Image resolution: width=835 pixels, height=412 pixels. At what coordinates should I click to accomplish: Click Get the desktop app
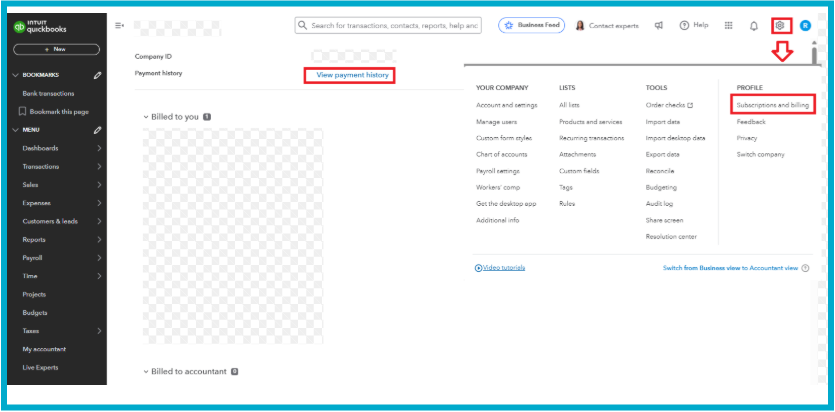pos(506,204)
